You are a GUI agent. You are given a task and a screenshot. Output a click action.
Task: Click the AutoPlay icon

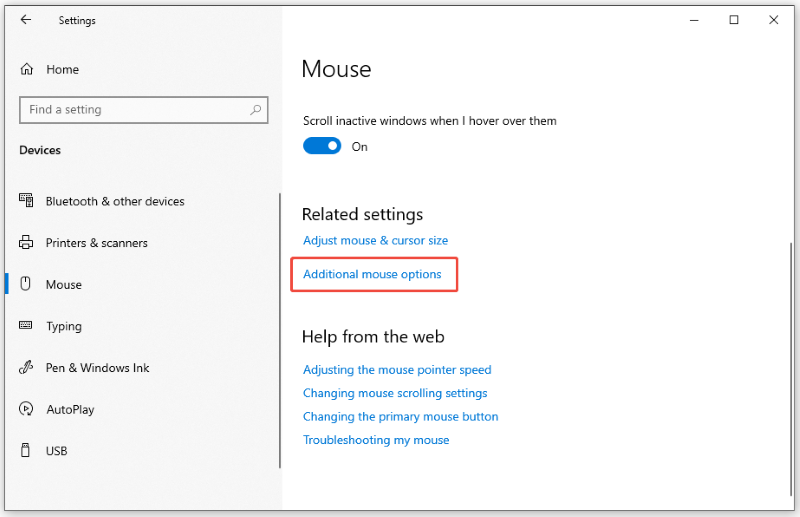[x=26, y=409]
